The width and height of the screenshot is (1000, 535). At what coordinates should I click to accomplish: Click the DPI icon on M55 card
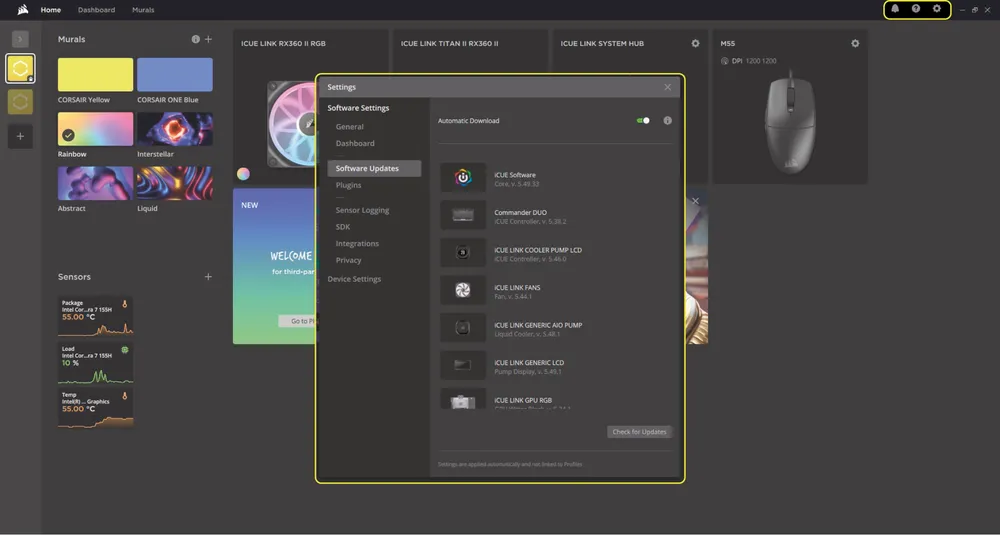click(724, 61)
